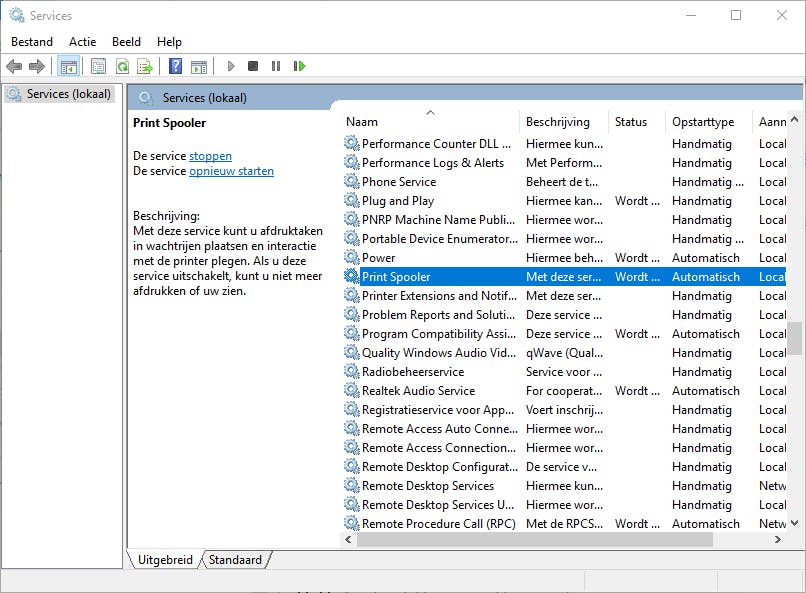Click the Show/Hide Console Tree icon
The height and width of the screenshot is (593, 806).
click(68, 66)
